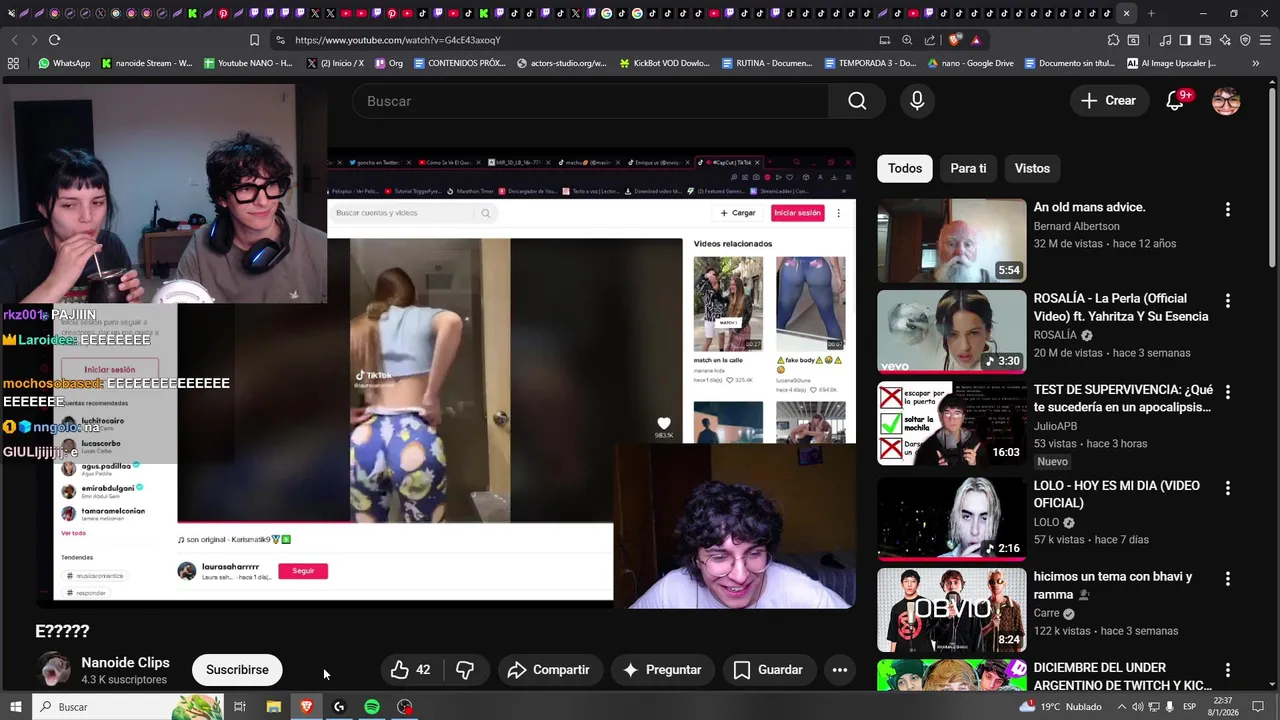Open the Windows Start menu
Image resolution: width=1280 pixels, height=720 pixels.
15,707
